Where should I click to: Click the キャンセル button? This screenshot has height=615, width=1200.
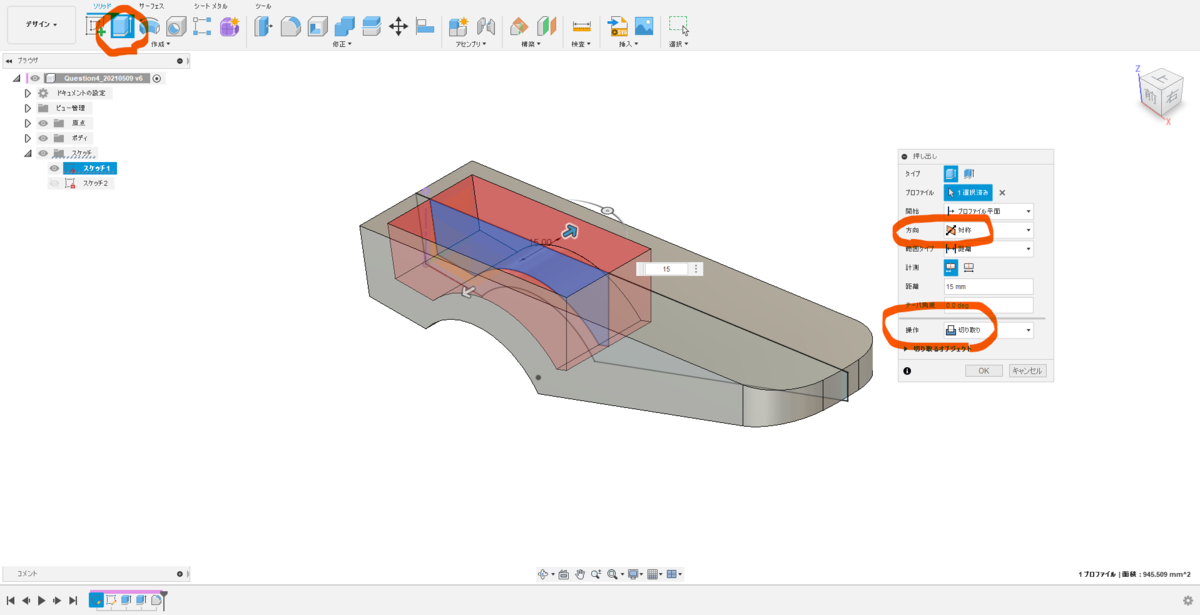(x=1027, y=371)
